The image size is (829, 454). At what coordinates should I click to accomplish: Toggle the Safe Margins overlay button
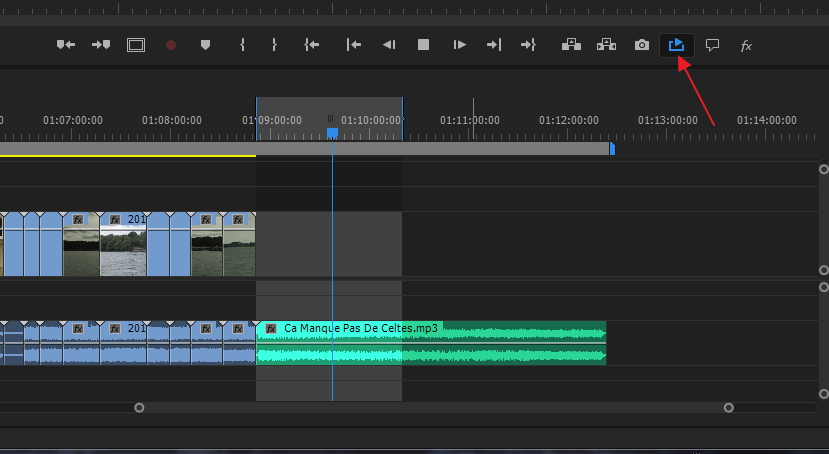(x=136, y=45)
